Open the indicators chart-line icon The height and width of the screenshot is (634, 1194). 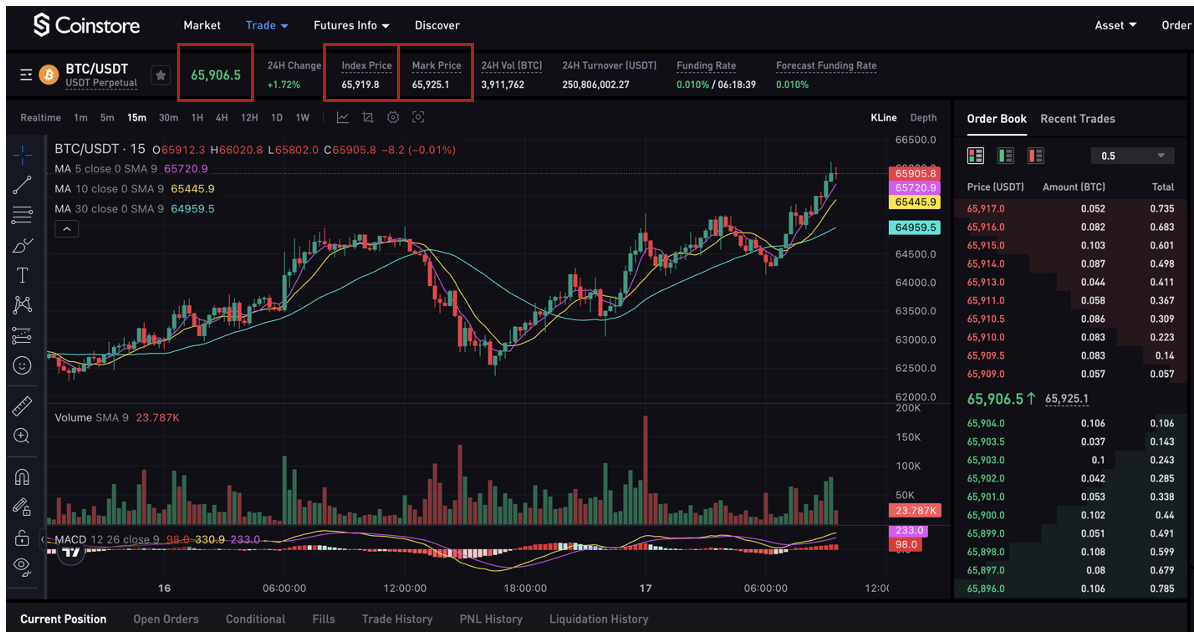point(343,117)
